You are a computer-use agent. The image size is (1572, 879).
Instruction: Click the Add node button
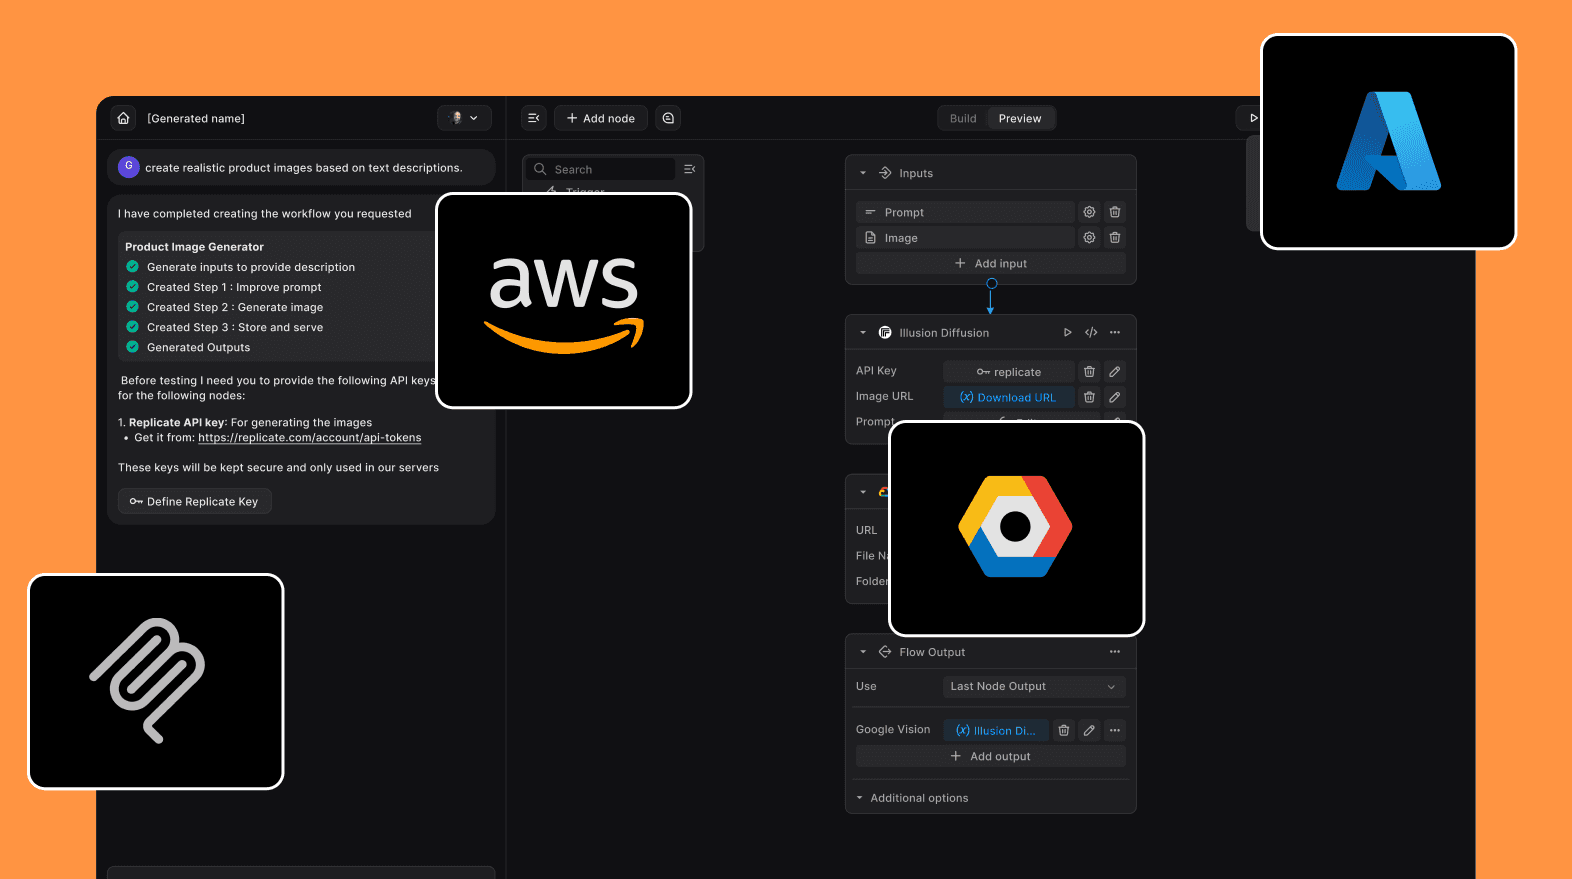pyautogui.click(x=601, y=118)
